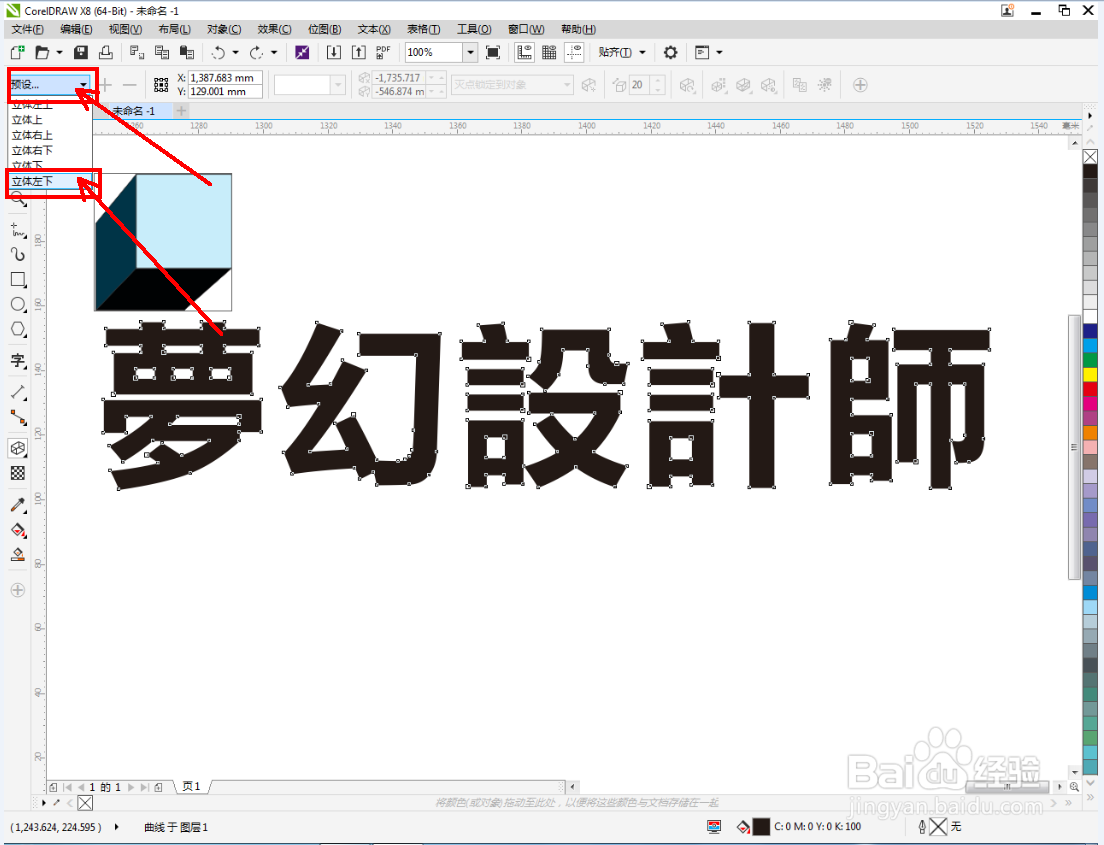Select the Connector tool
1104x845 pixels.
(18, 418)
